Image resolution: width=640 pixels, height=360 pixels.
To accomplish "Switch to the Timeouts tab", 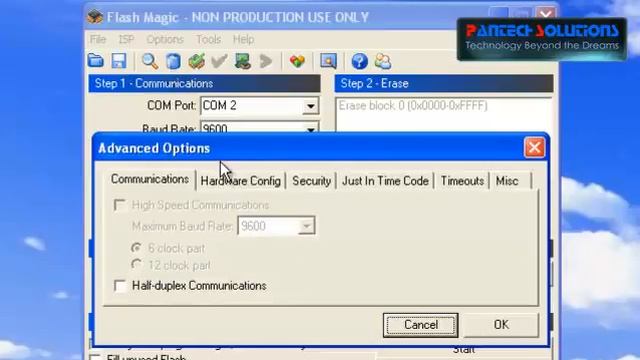I will (462, 181).
